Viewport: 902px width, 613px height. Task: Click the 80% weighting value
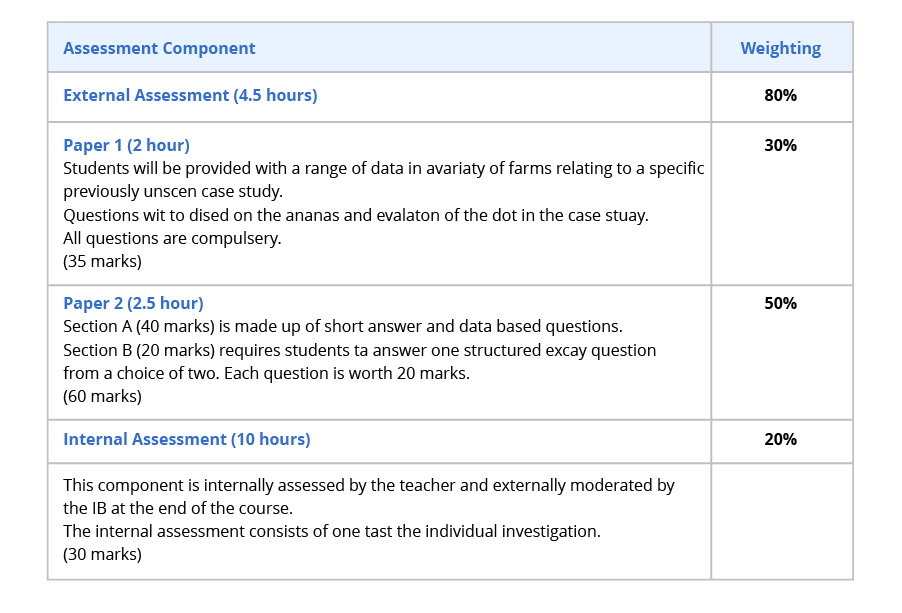(780, 96)
